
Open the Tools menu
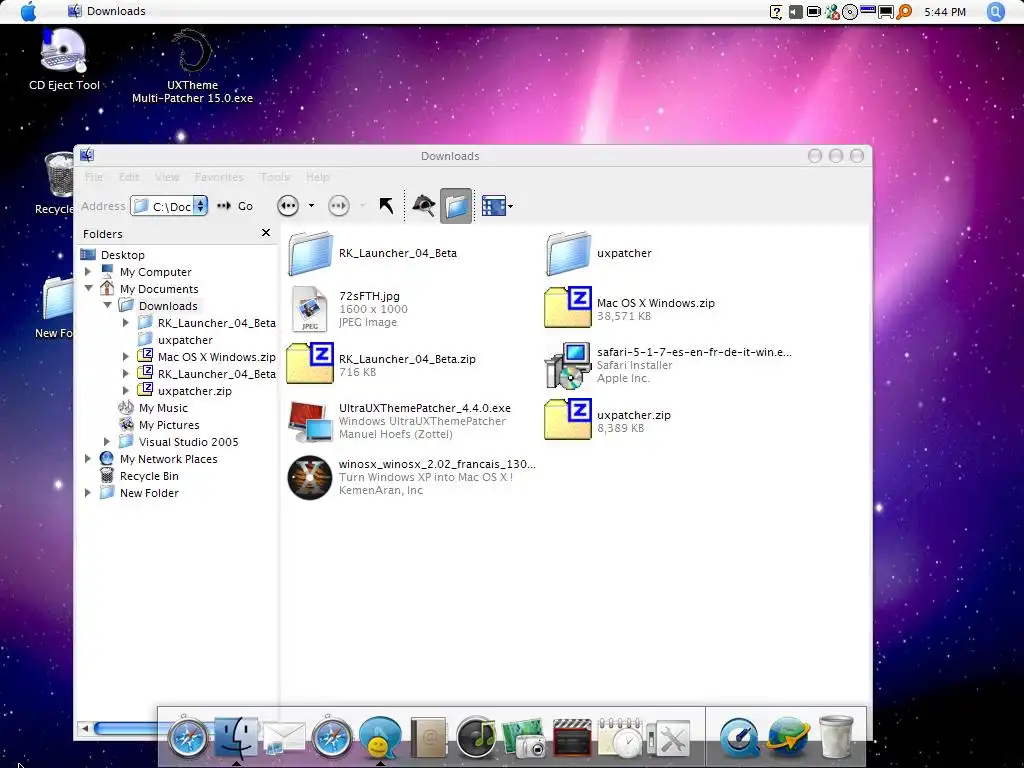pos(274,177)
